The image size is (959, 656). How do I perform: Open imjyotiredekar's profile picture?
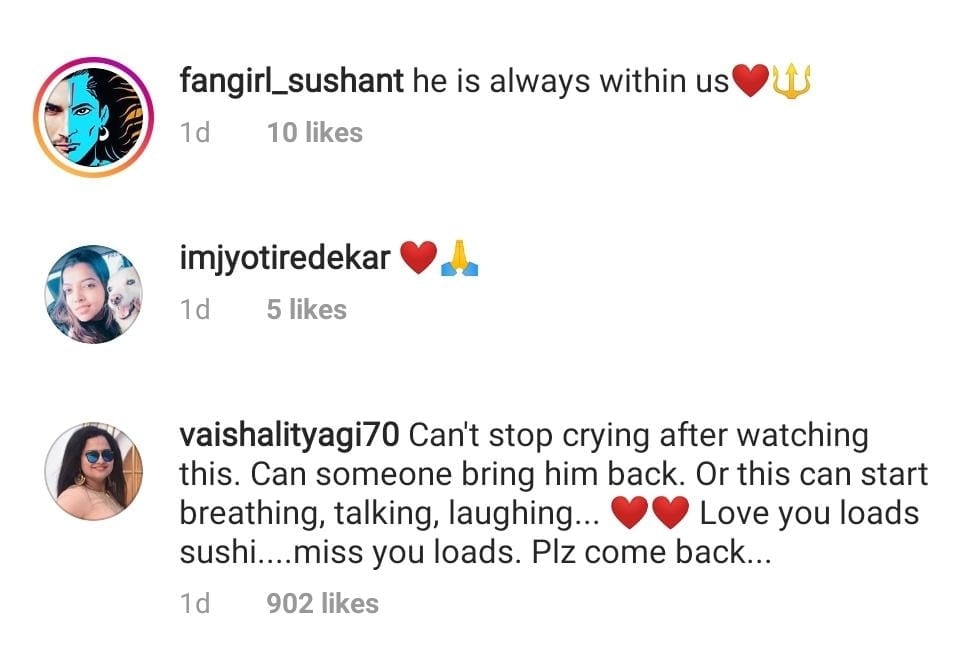pyautogui.click(x=94, y=294)
